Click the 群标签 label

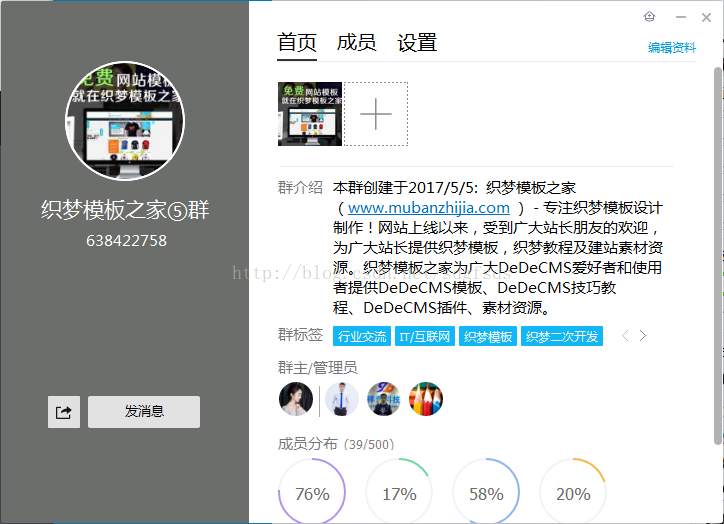click(x=300, y=335)
